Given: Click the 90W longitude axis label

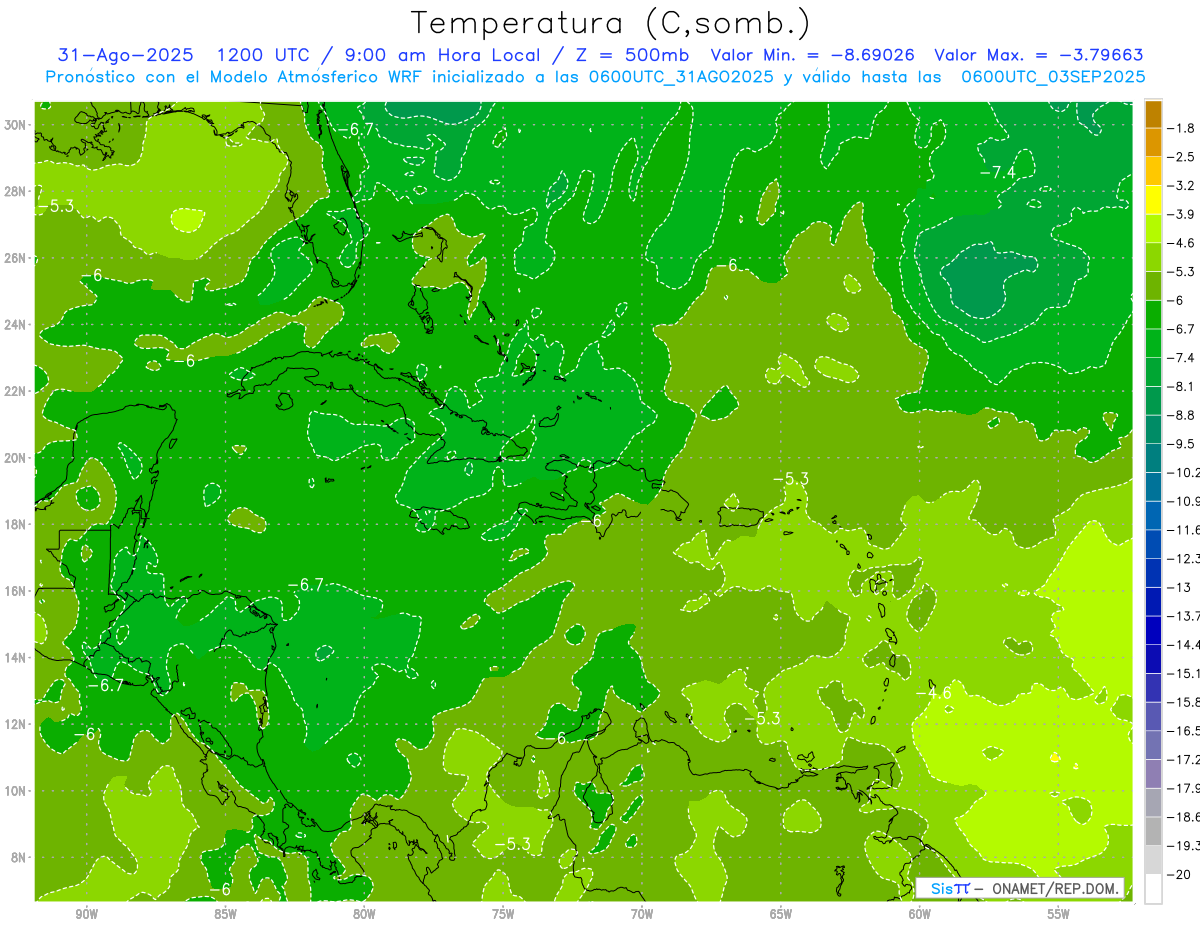Looking at the screenshot, I should point(86,913).
